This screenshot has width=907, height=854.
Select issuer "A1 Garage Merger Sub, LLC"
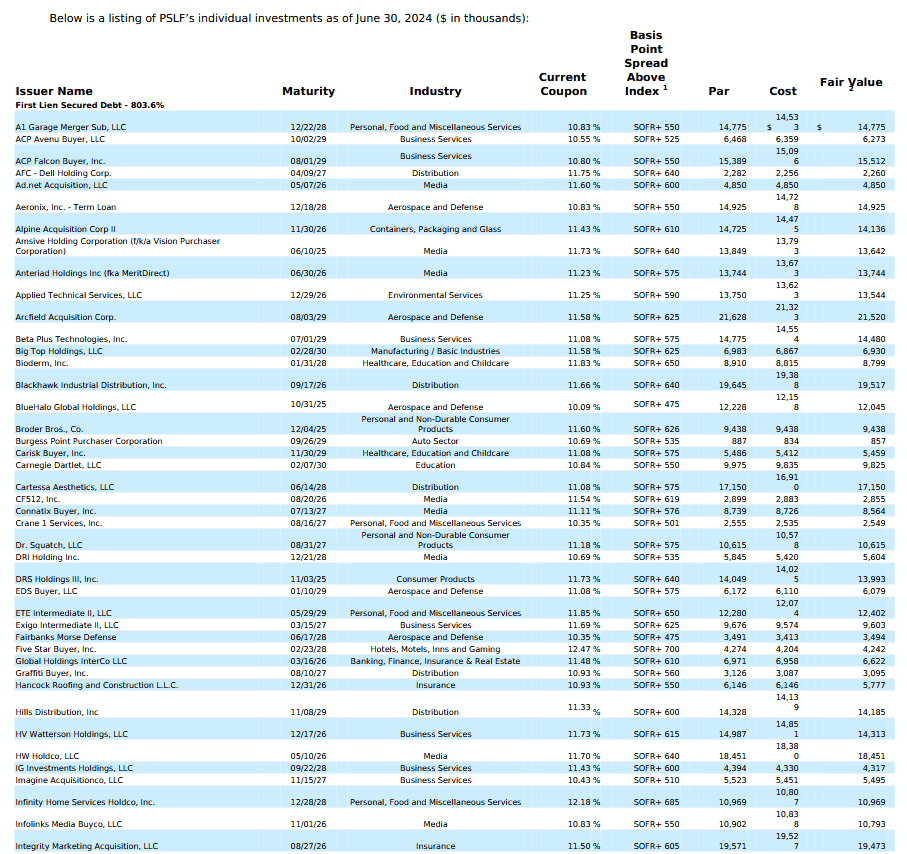click(71, 127)
